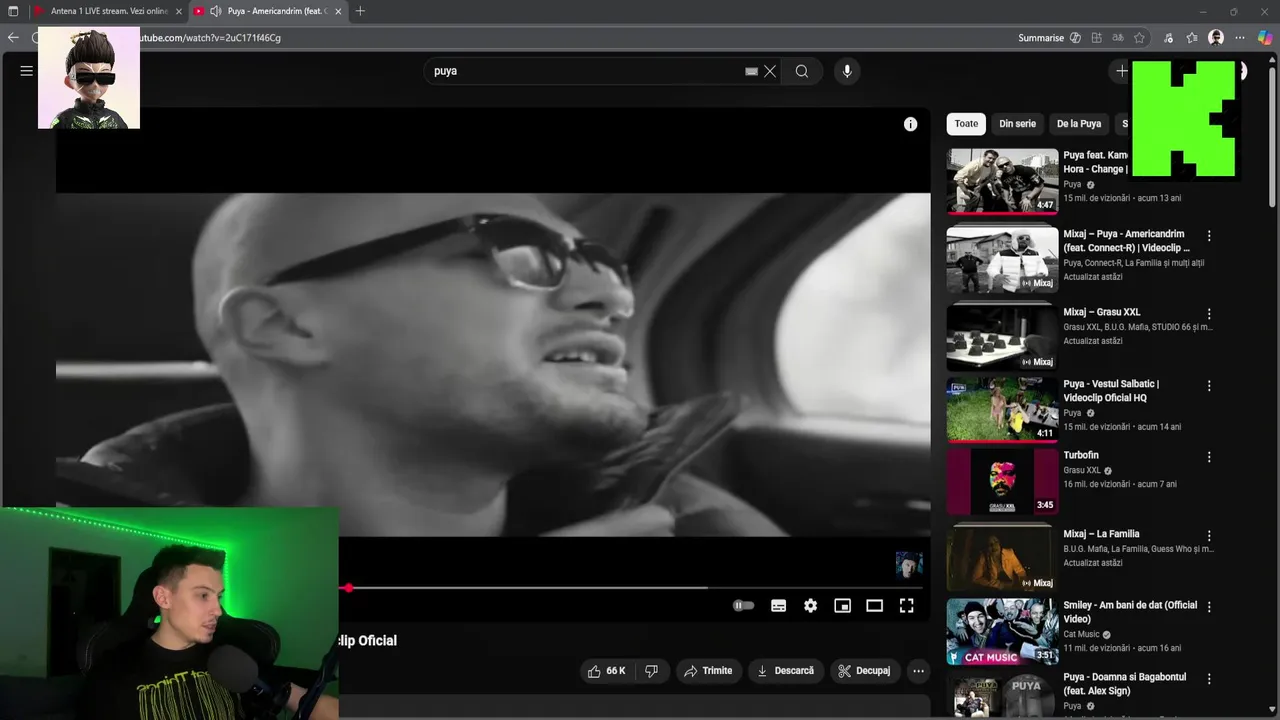Viewport: 1280px width, 720px height.
Task: Start voice search with the microphone
Action: click(x=847, y=71)
